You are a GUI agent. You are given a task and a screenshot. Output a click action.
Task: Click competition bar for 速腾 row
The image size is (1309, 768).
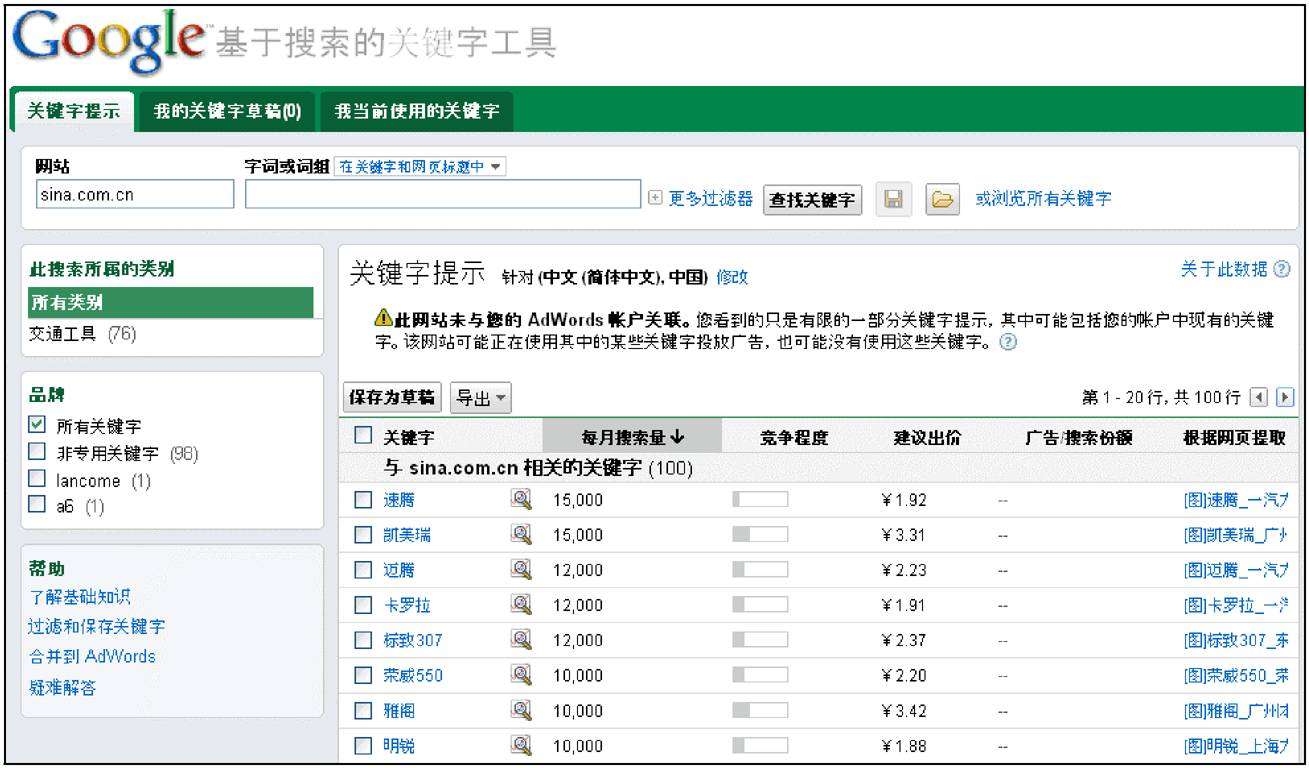[x=760, y=500]
